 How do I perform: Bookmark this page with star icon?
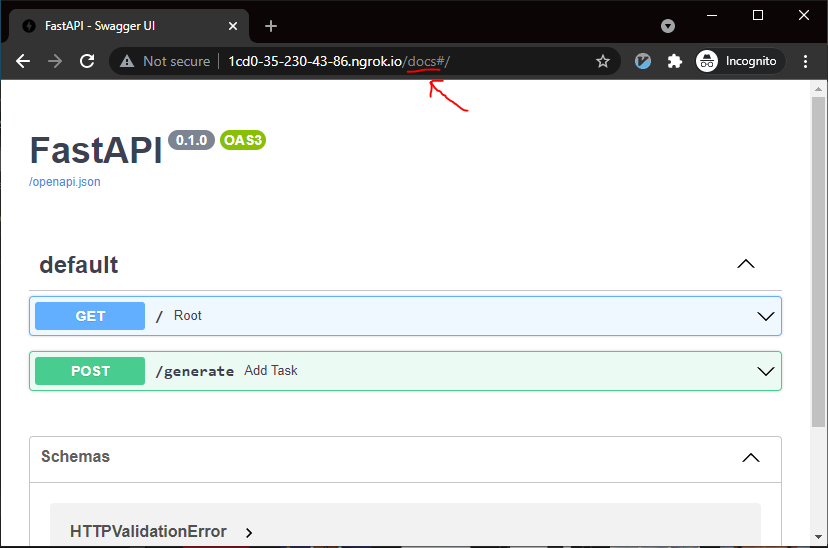click(x=603, y=61)
